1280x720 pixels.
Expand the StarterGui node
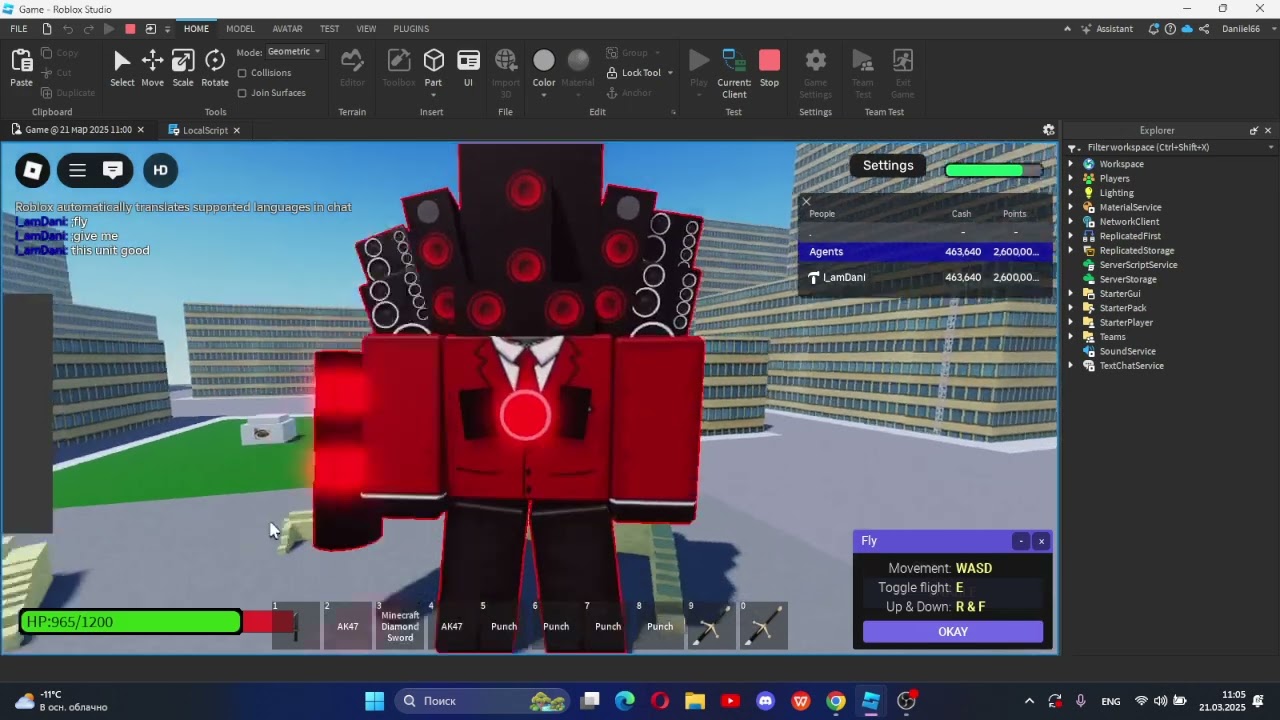point(1071,294)
